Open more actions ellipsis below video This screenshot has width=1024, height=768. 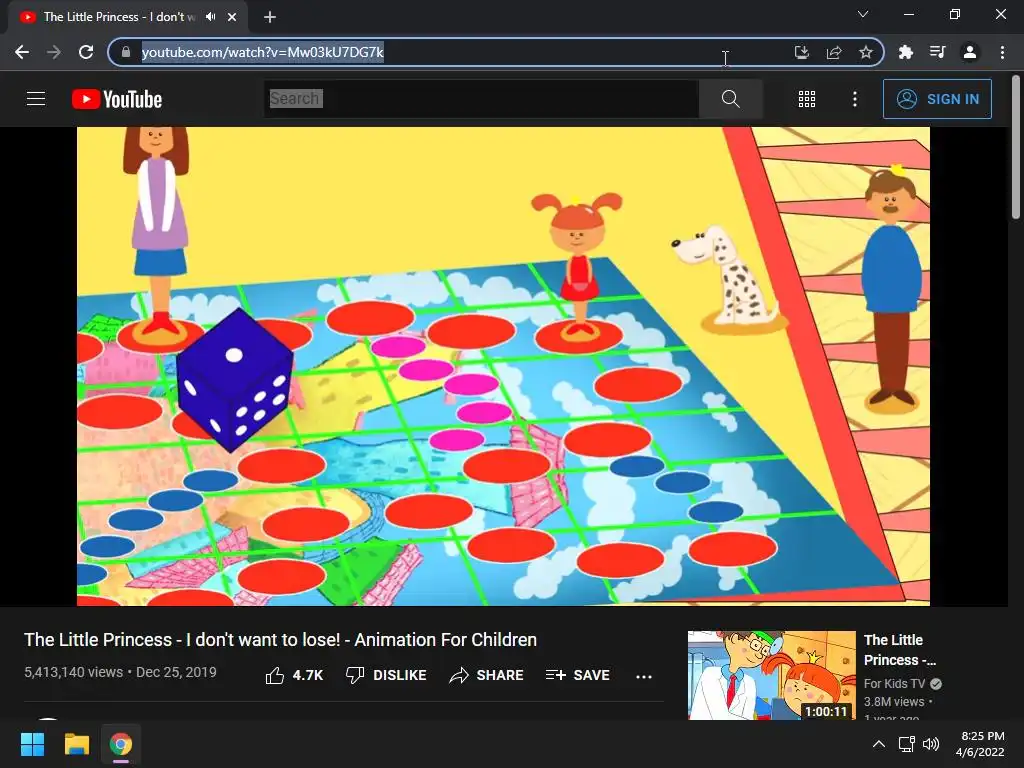(644, 677)
